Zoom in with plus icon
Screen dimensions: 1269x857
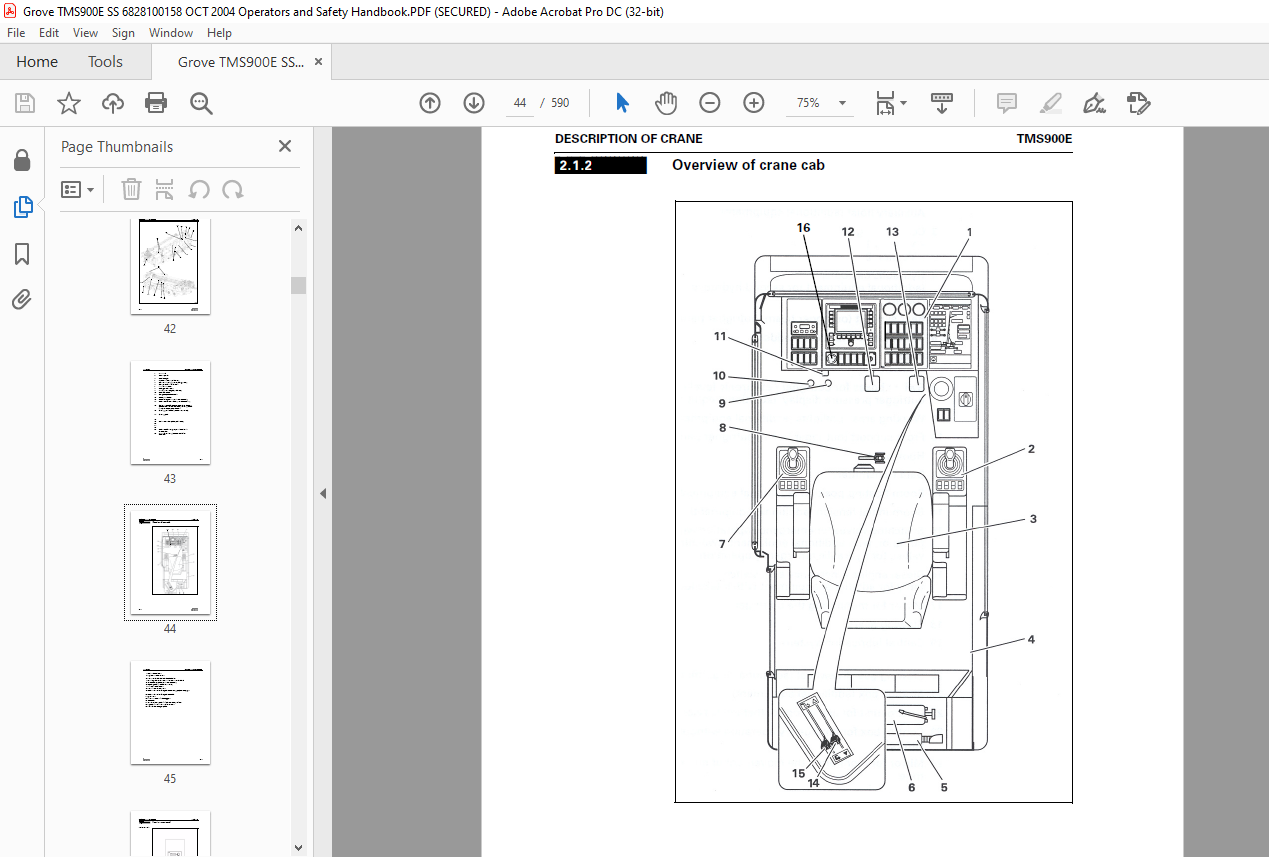pos(754,103)
